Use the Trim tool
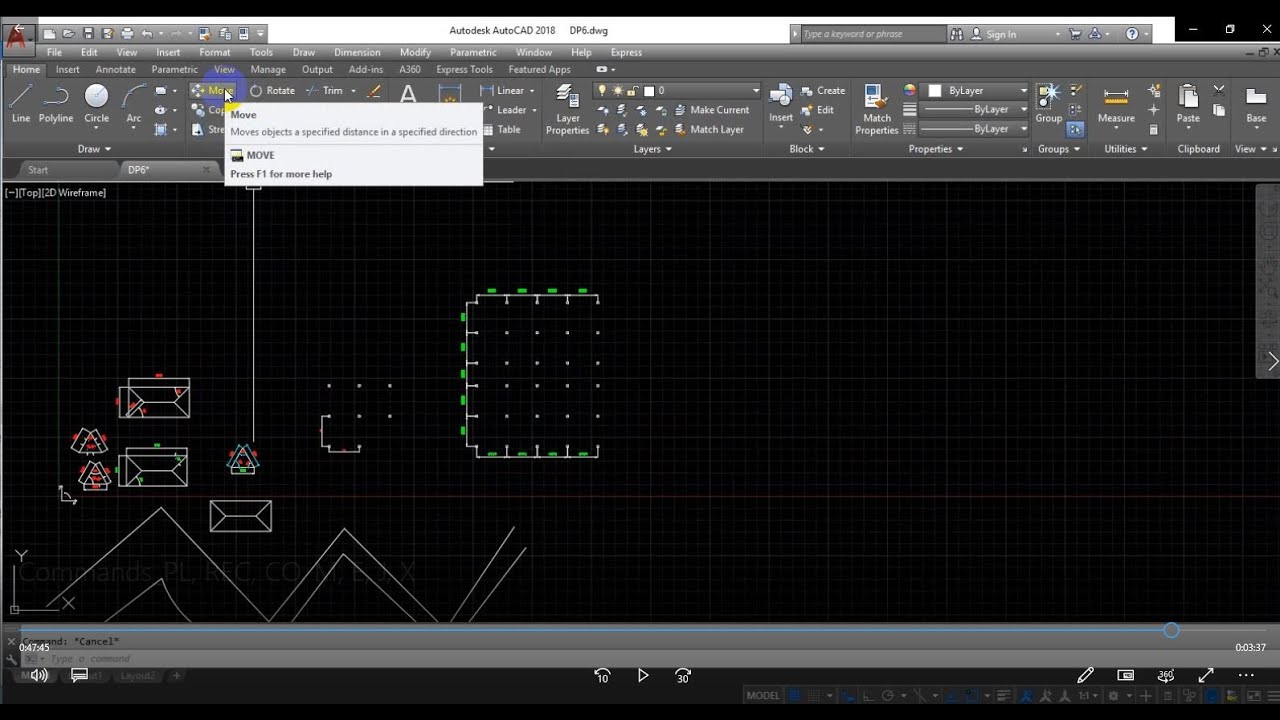Viewport: 1280px width, 720px height. point(325,90)
